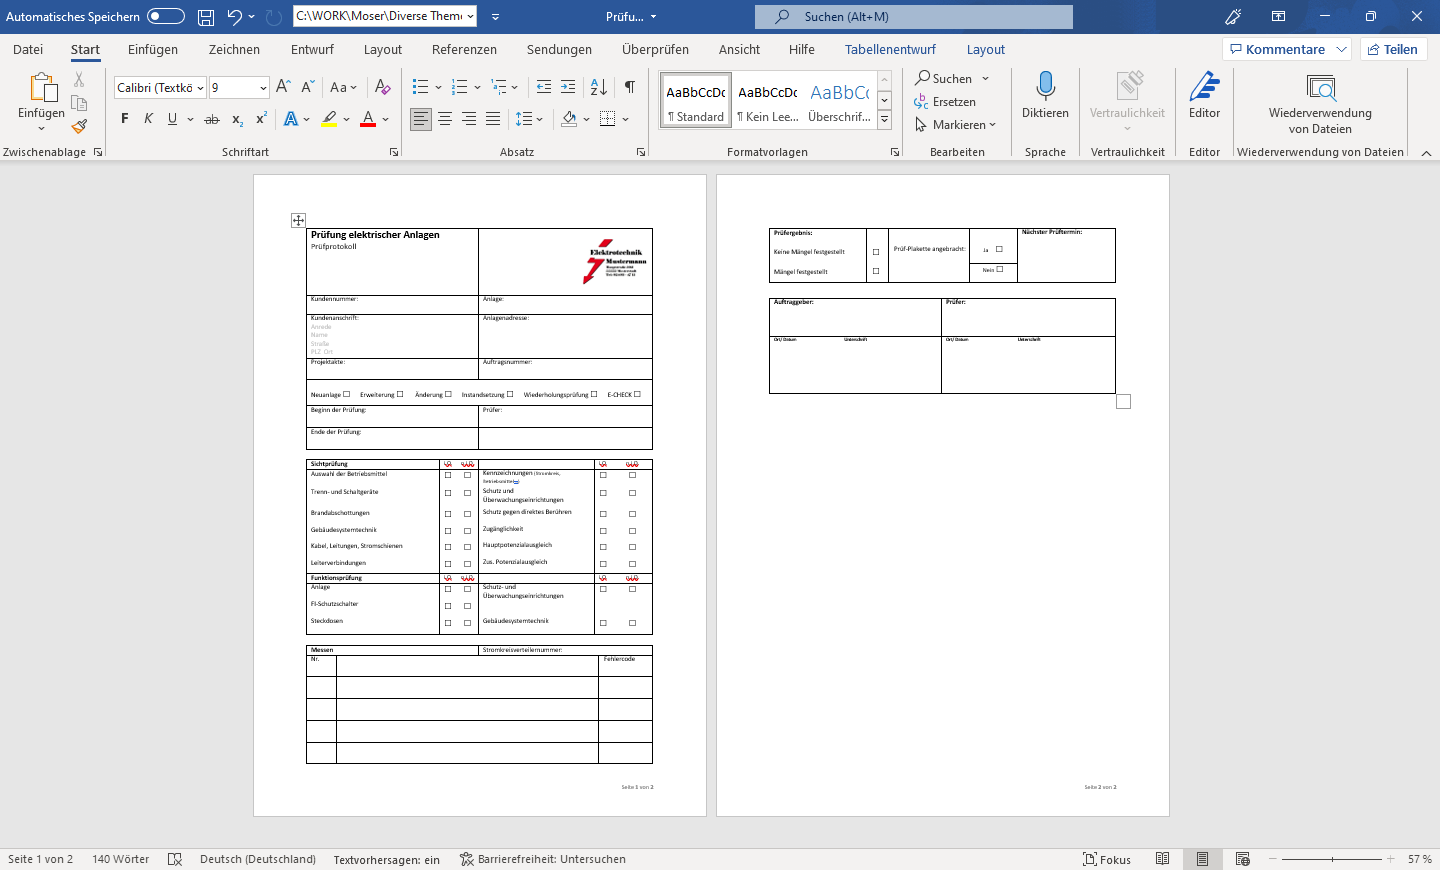1440x870 pixels.
Task: Open the Tabellenentwurf ribbon tab
Action: coord(890,49)
